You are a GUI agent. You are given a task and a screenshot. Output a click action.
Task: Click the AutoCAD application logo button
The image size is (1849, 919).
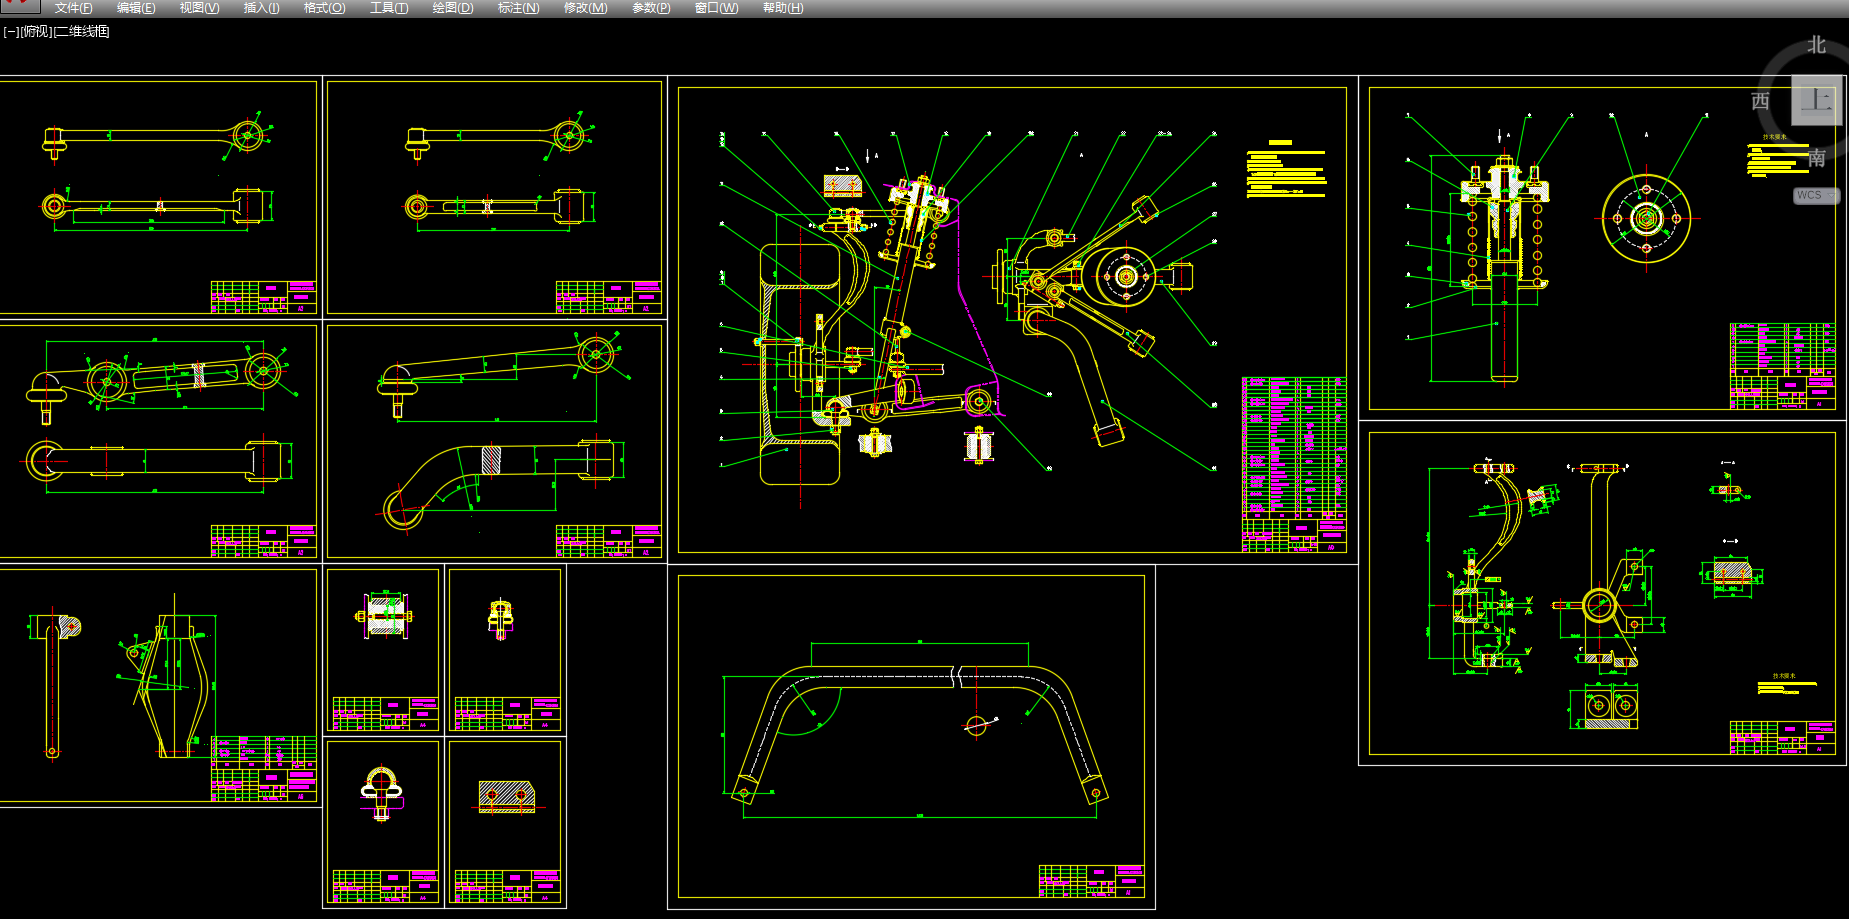click(19, 5)
